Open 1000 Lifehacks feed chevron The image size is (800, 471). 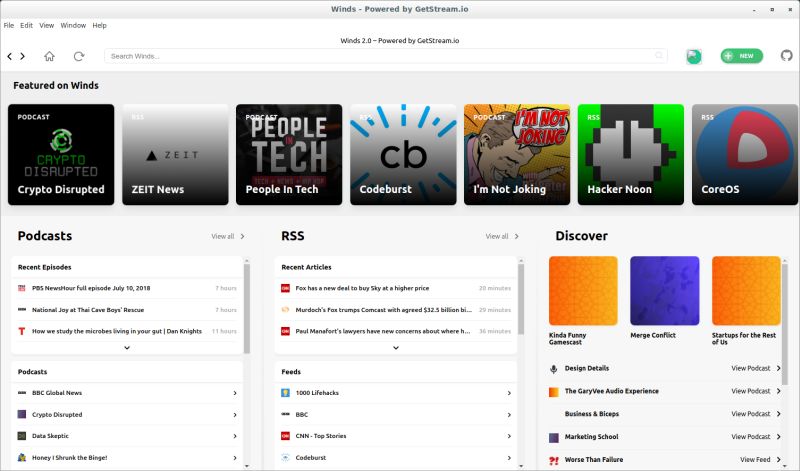pyautogui.click(x=509, y=393)
